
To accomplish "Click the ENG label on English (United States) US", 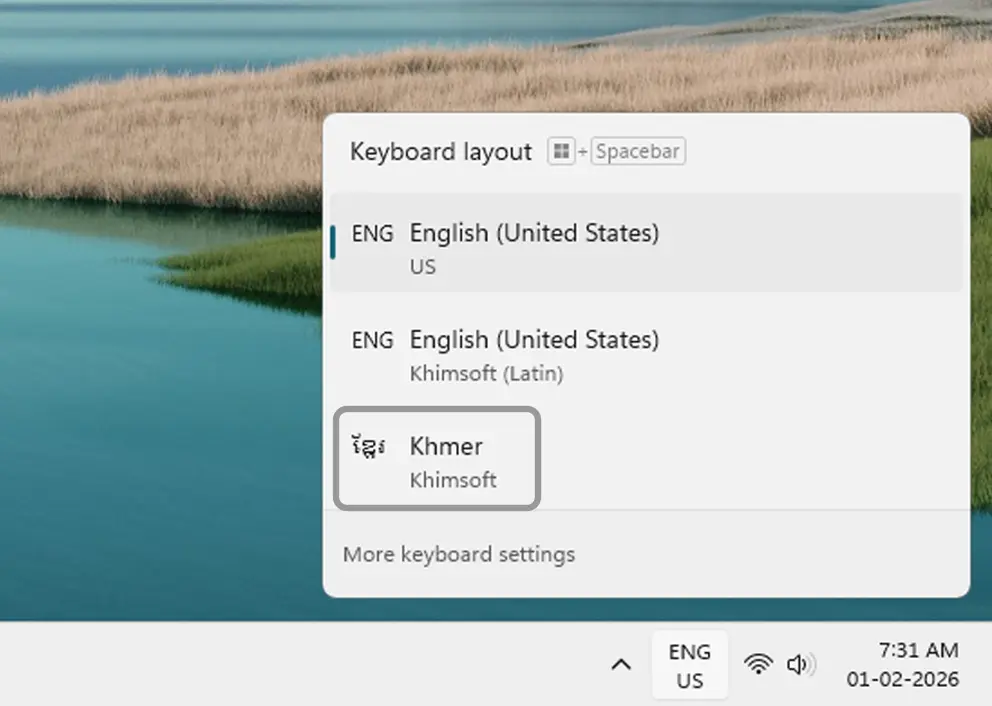I will [371, 233].
